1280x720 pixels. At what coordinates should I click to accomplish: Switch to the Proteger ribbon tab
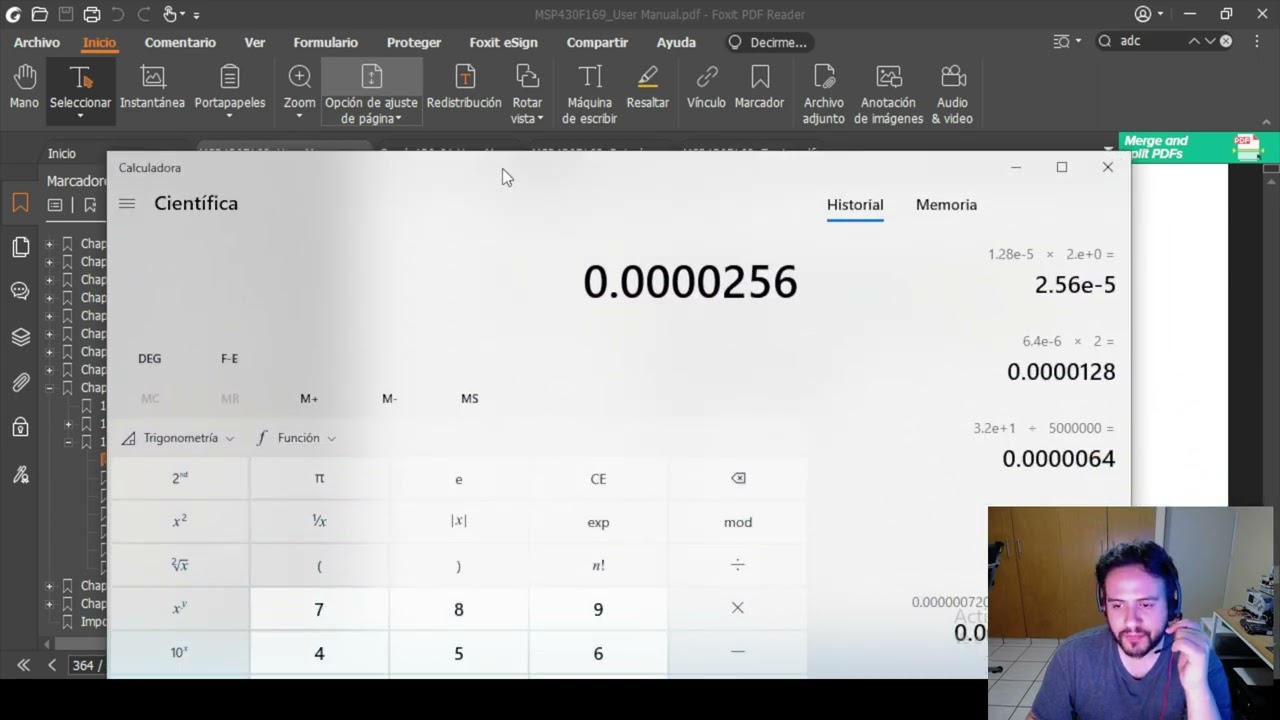click(414, 42)
